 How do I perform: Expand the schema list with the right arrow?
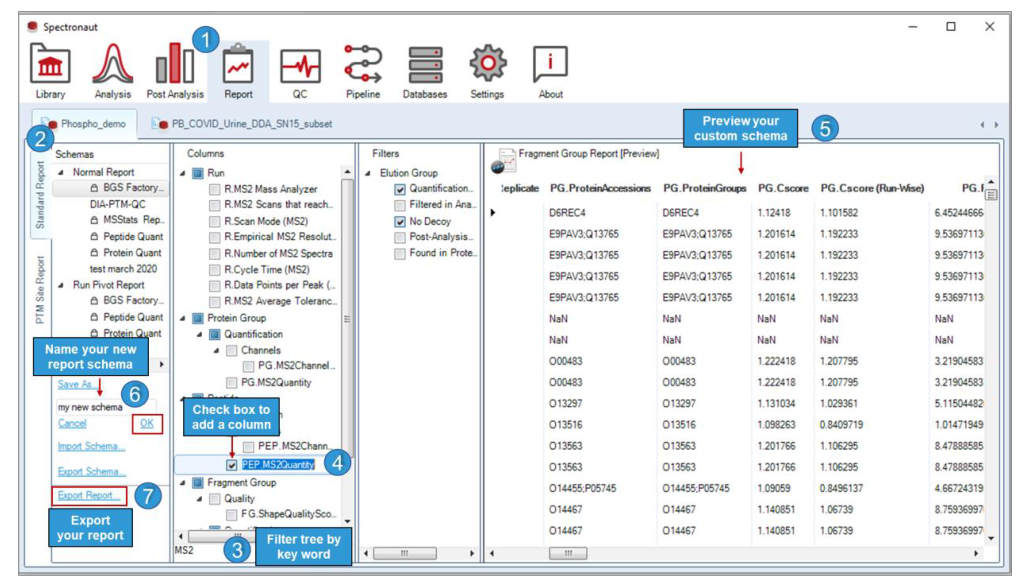(161, 364)
